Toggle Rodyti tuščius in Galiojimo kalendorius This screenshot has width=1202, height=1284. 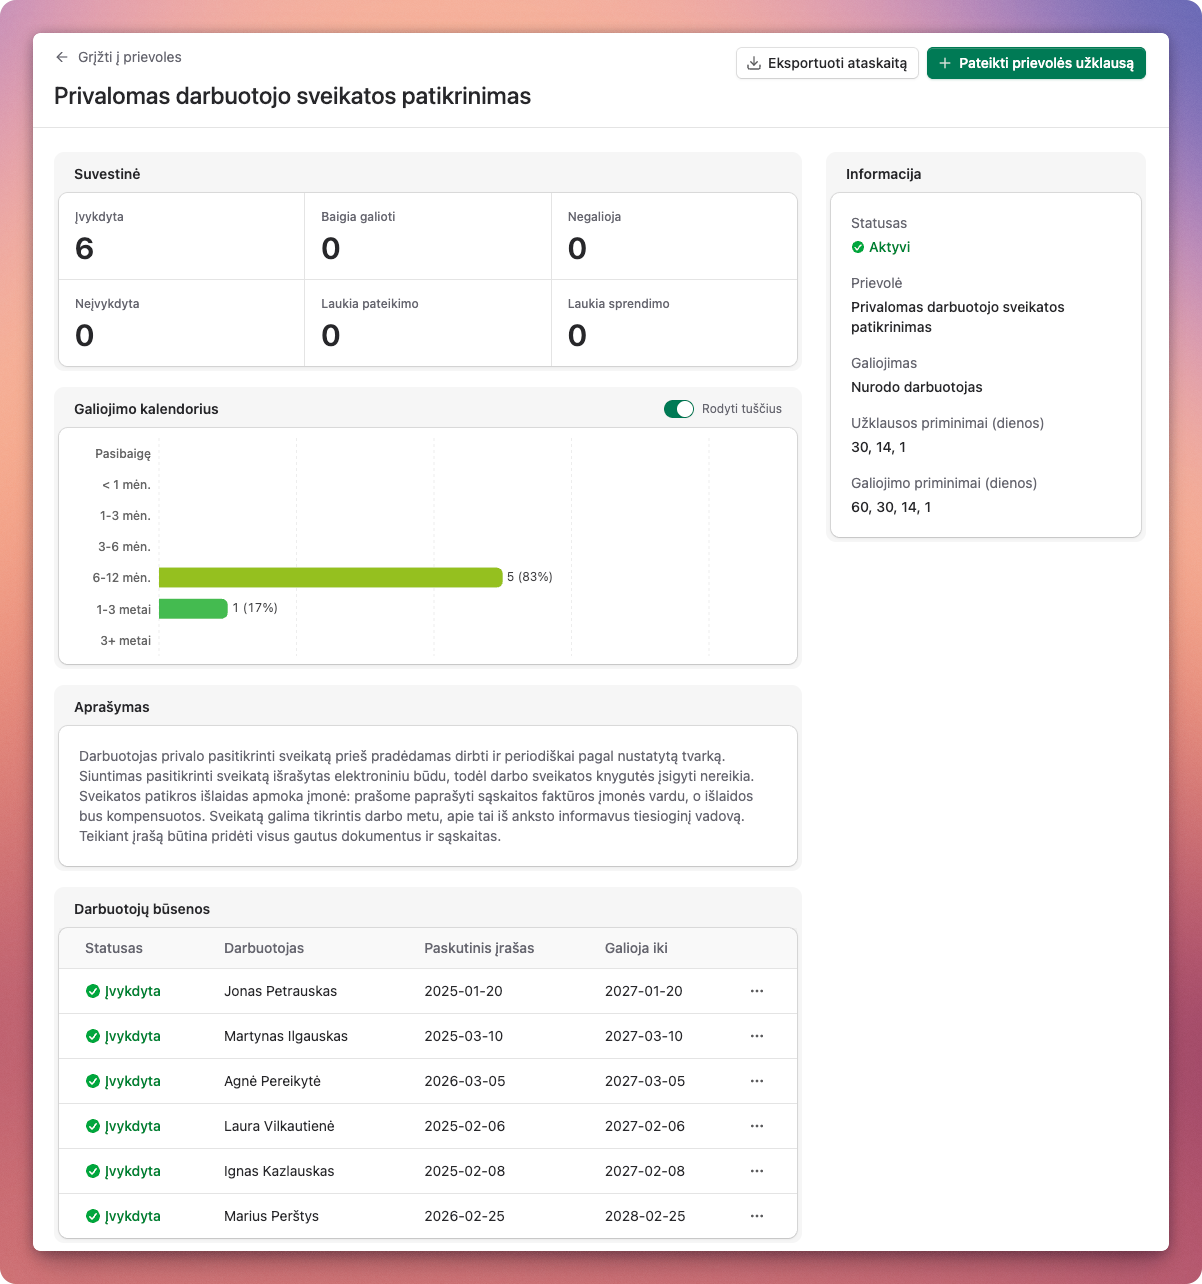[680, 409]
